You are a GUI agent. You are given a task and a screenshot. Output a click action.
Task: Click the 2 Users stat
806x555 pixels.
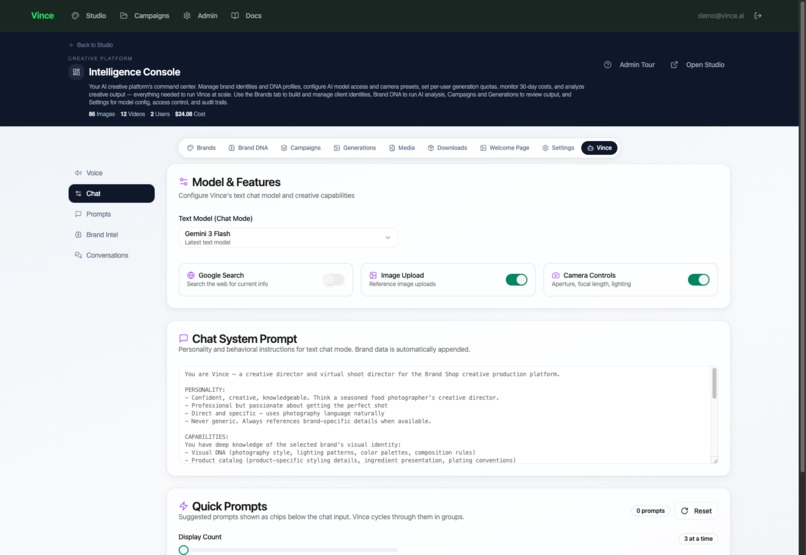pos(160,114)
